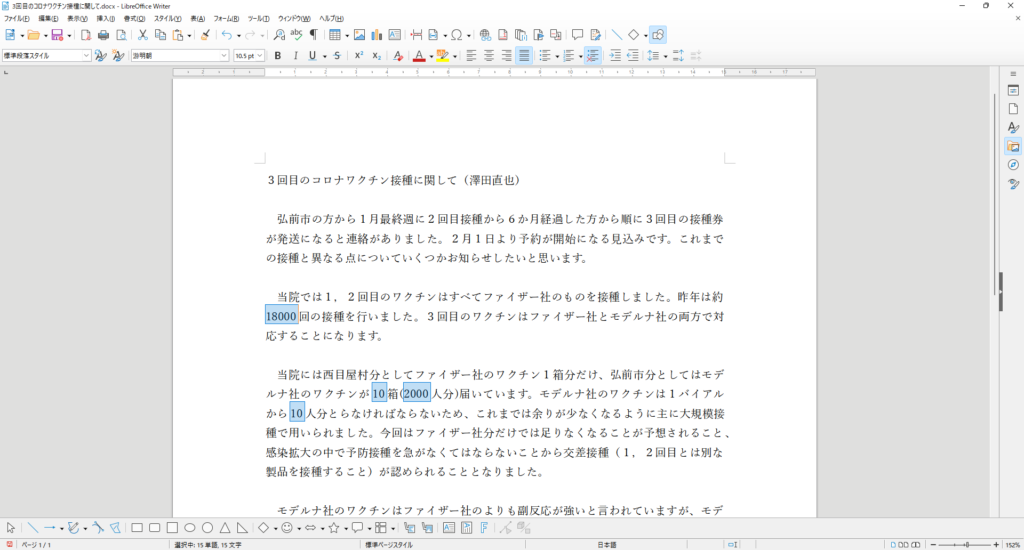
Task: Insert a page break icon
Action: 416,35
